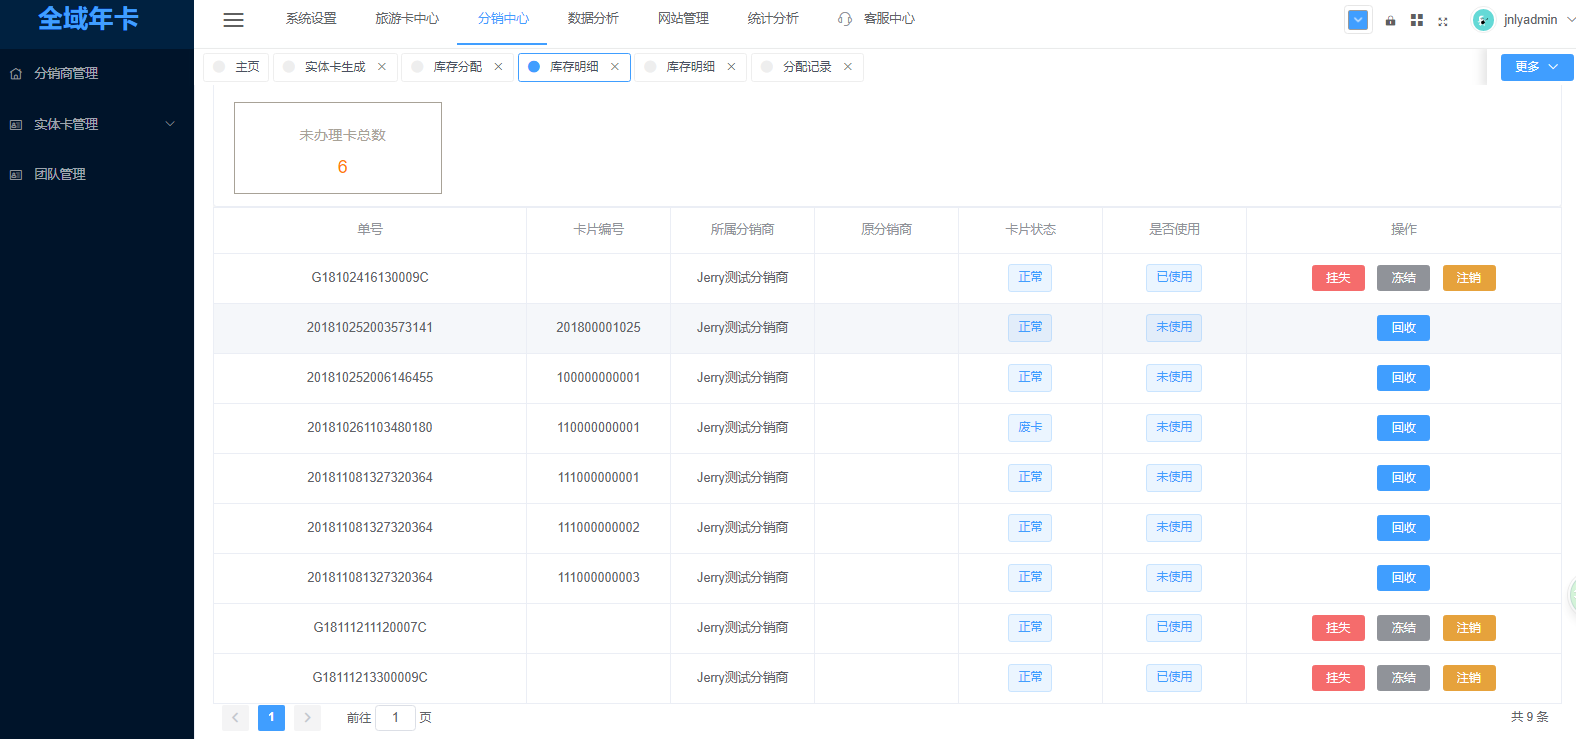
Task: Expand the 更多 dropdown button
Action: (1536, 67)
